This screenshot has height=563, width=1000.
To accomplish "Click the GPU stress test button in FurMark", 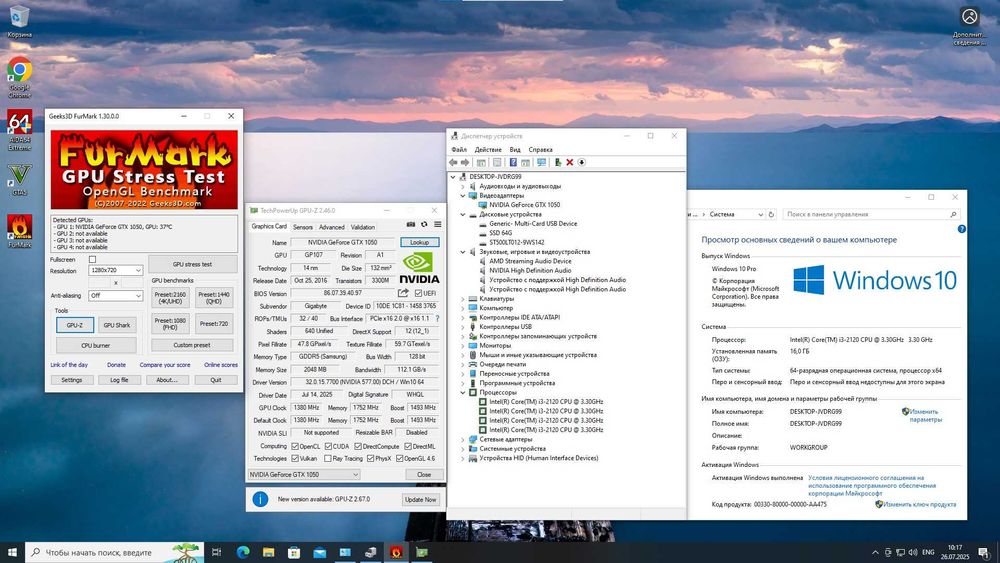I will [x=193, y=264].
